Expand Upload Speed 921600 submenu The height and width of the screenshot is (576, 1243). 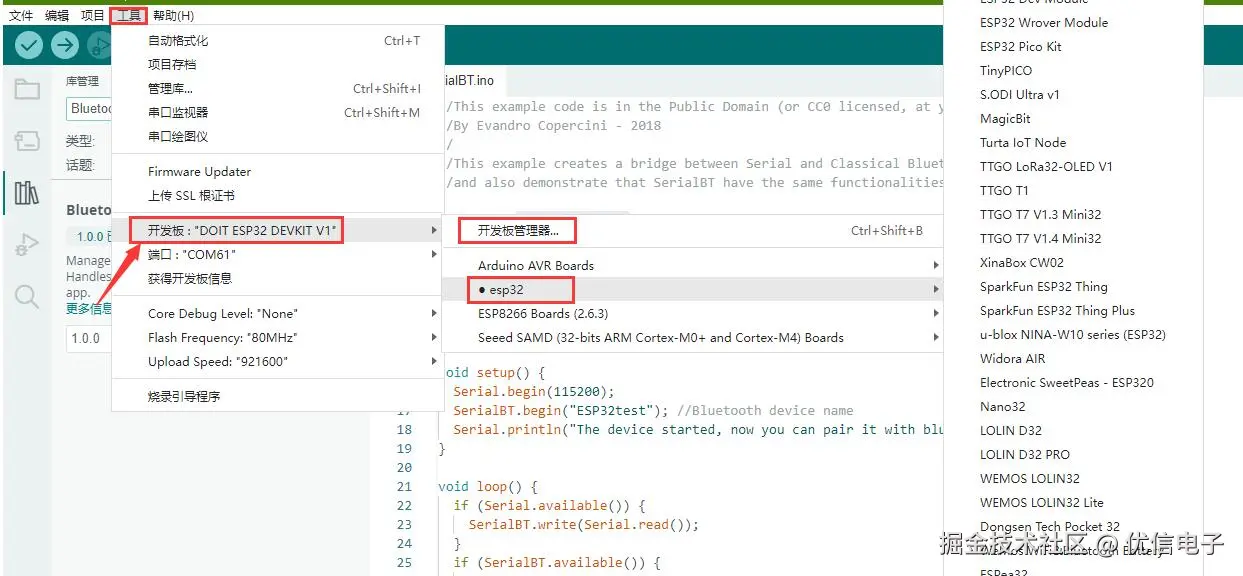coord(277,362)
